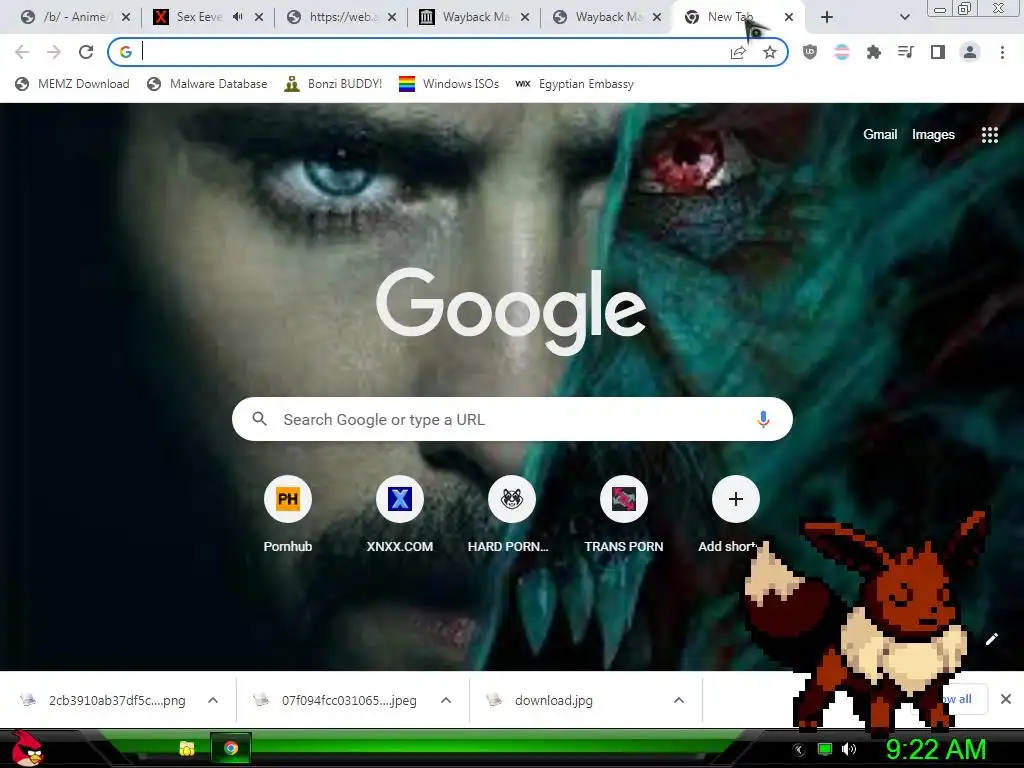The width and height of the screenshot is (1024, 768).
Task: Open the volume speaker tray icon
Action: 849,749
